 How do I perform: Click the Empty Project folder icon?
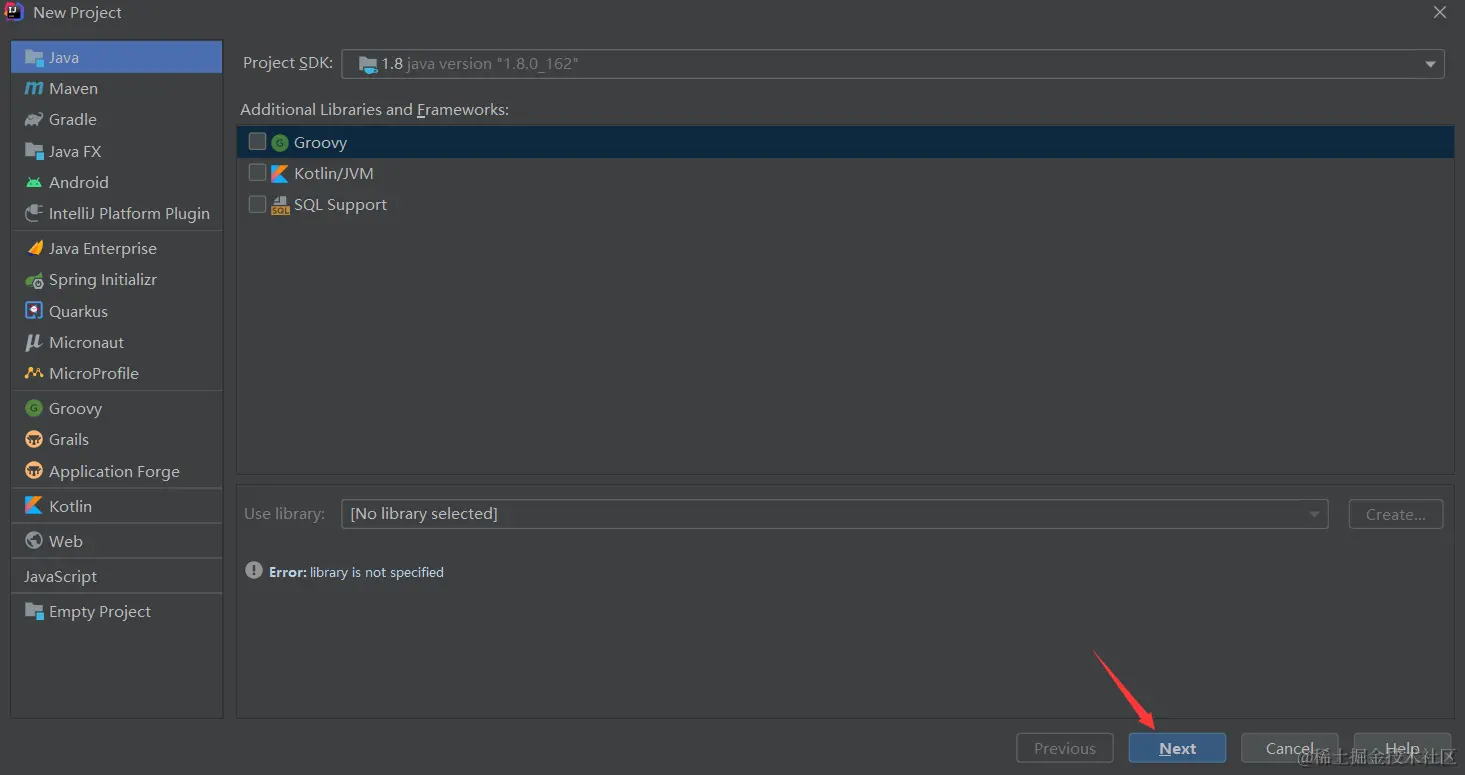[x=34, y=612]
